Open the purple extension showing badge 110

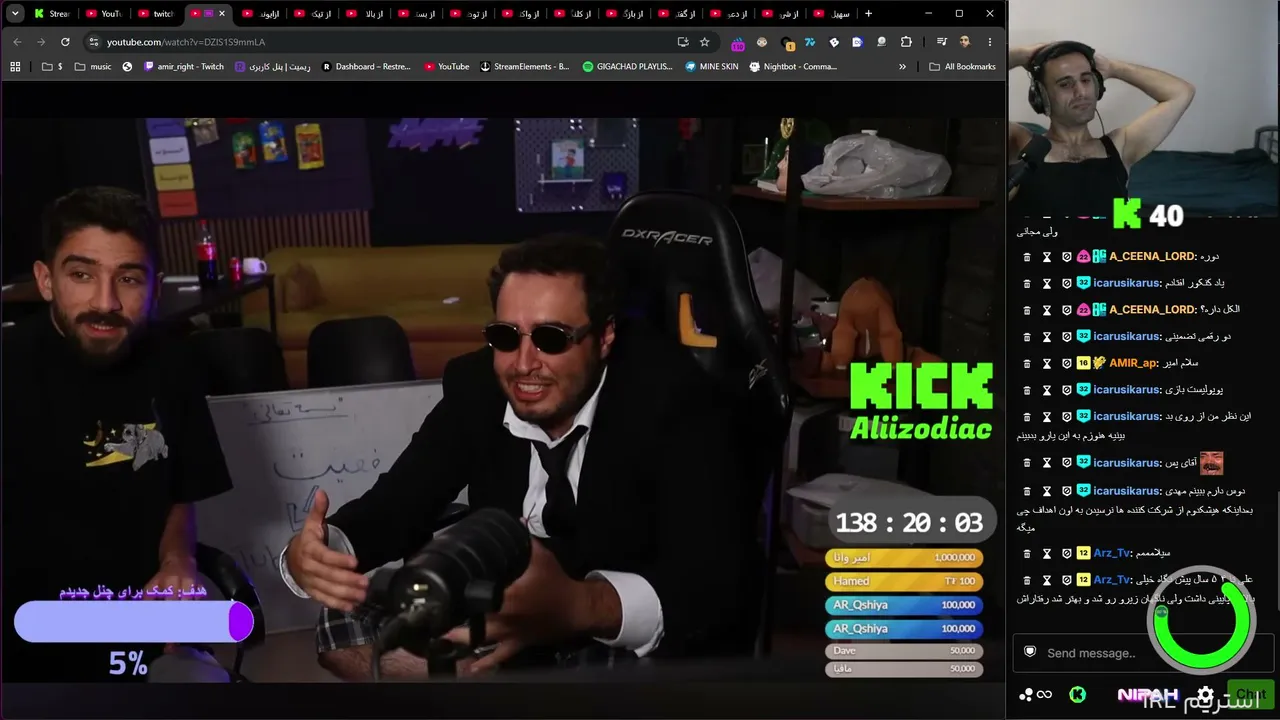pos(738,43)
